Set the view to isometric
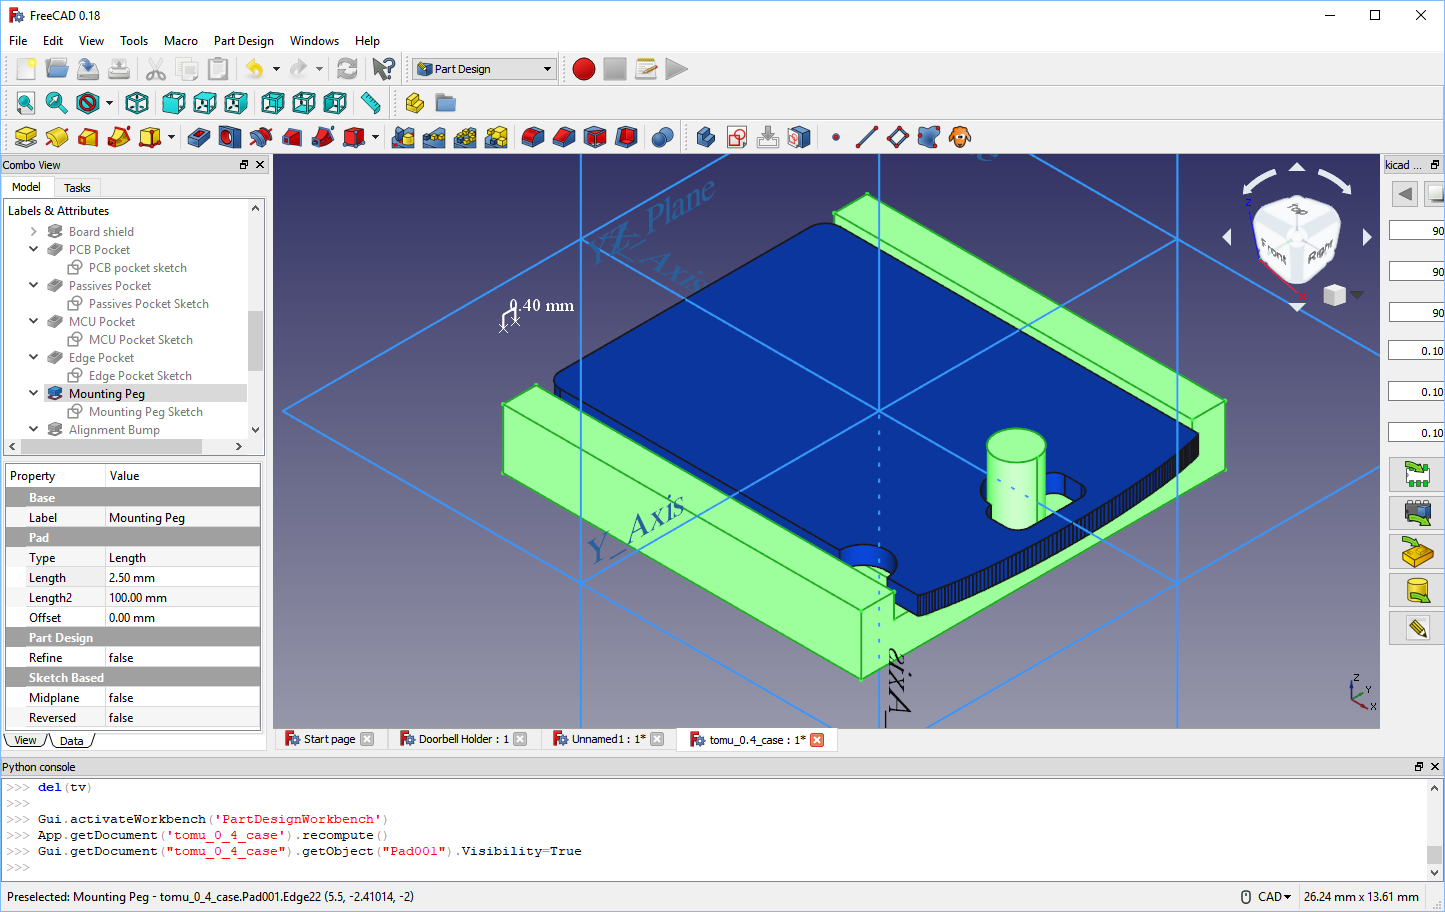 click(x=137, y=103)
